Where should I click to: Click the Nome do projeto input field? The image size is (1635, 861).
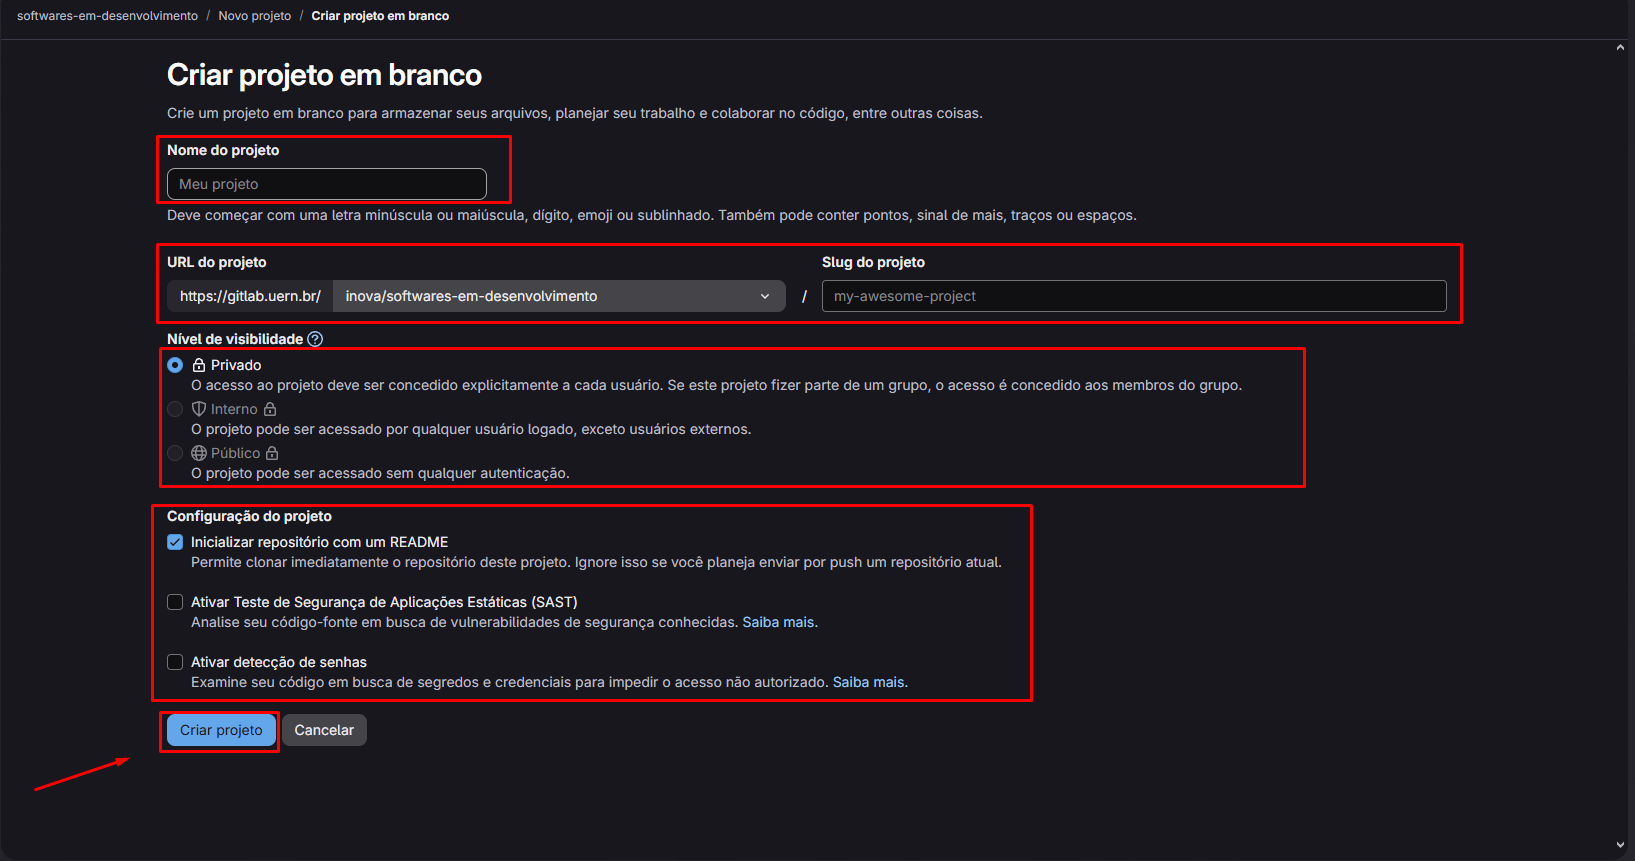327,184
